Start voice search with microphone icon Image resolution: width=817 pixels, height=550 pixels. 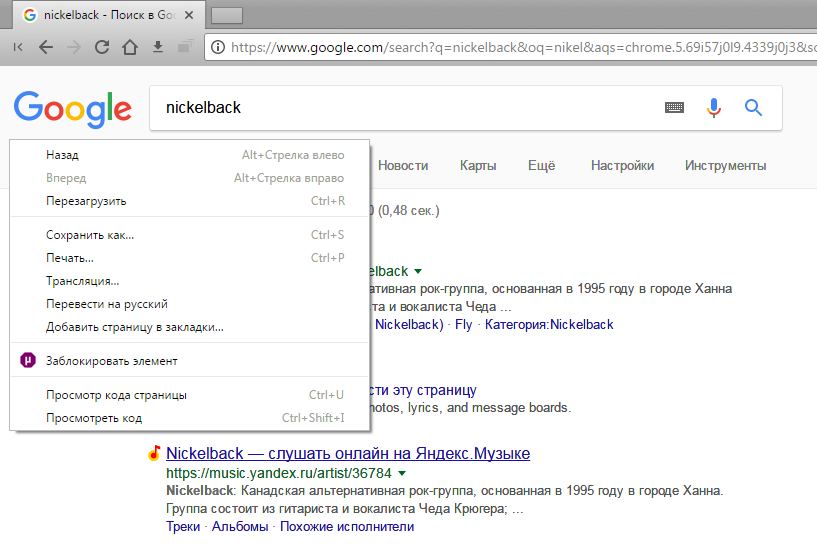(x=714, y=108)
